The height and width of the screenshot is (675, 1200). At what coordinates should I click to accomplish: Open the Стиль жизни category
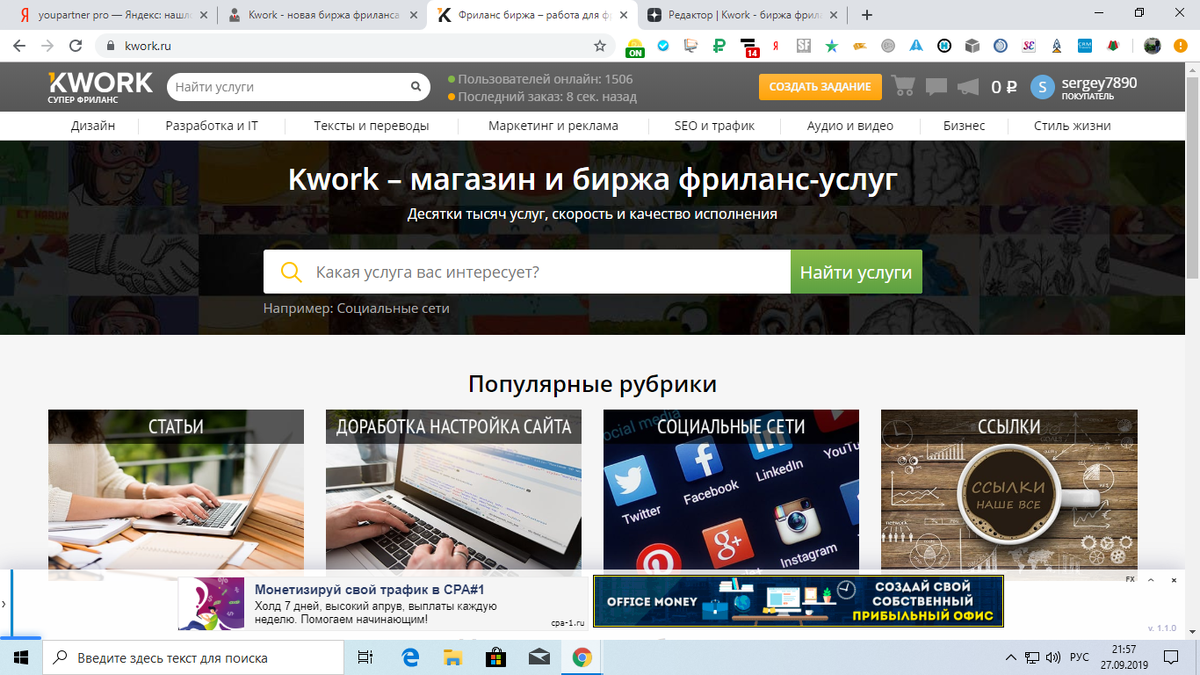click(x=1072, y=126)
